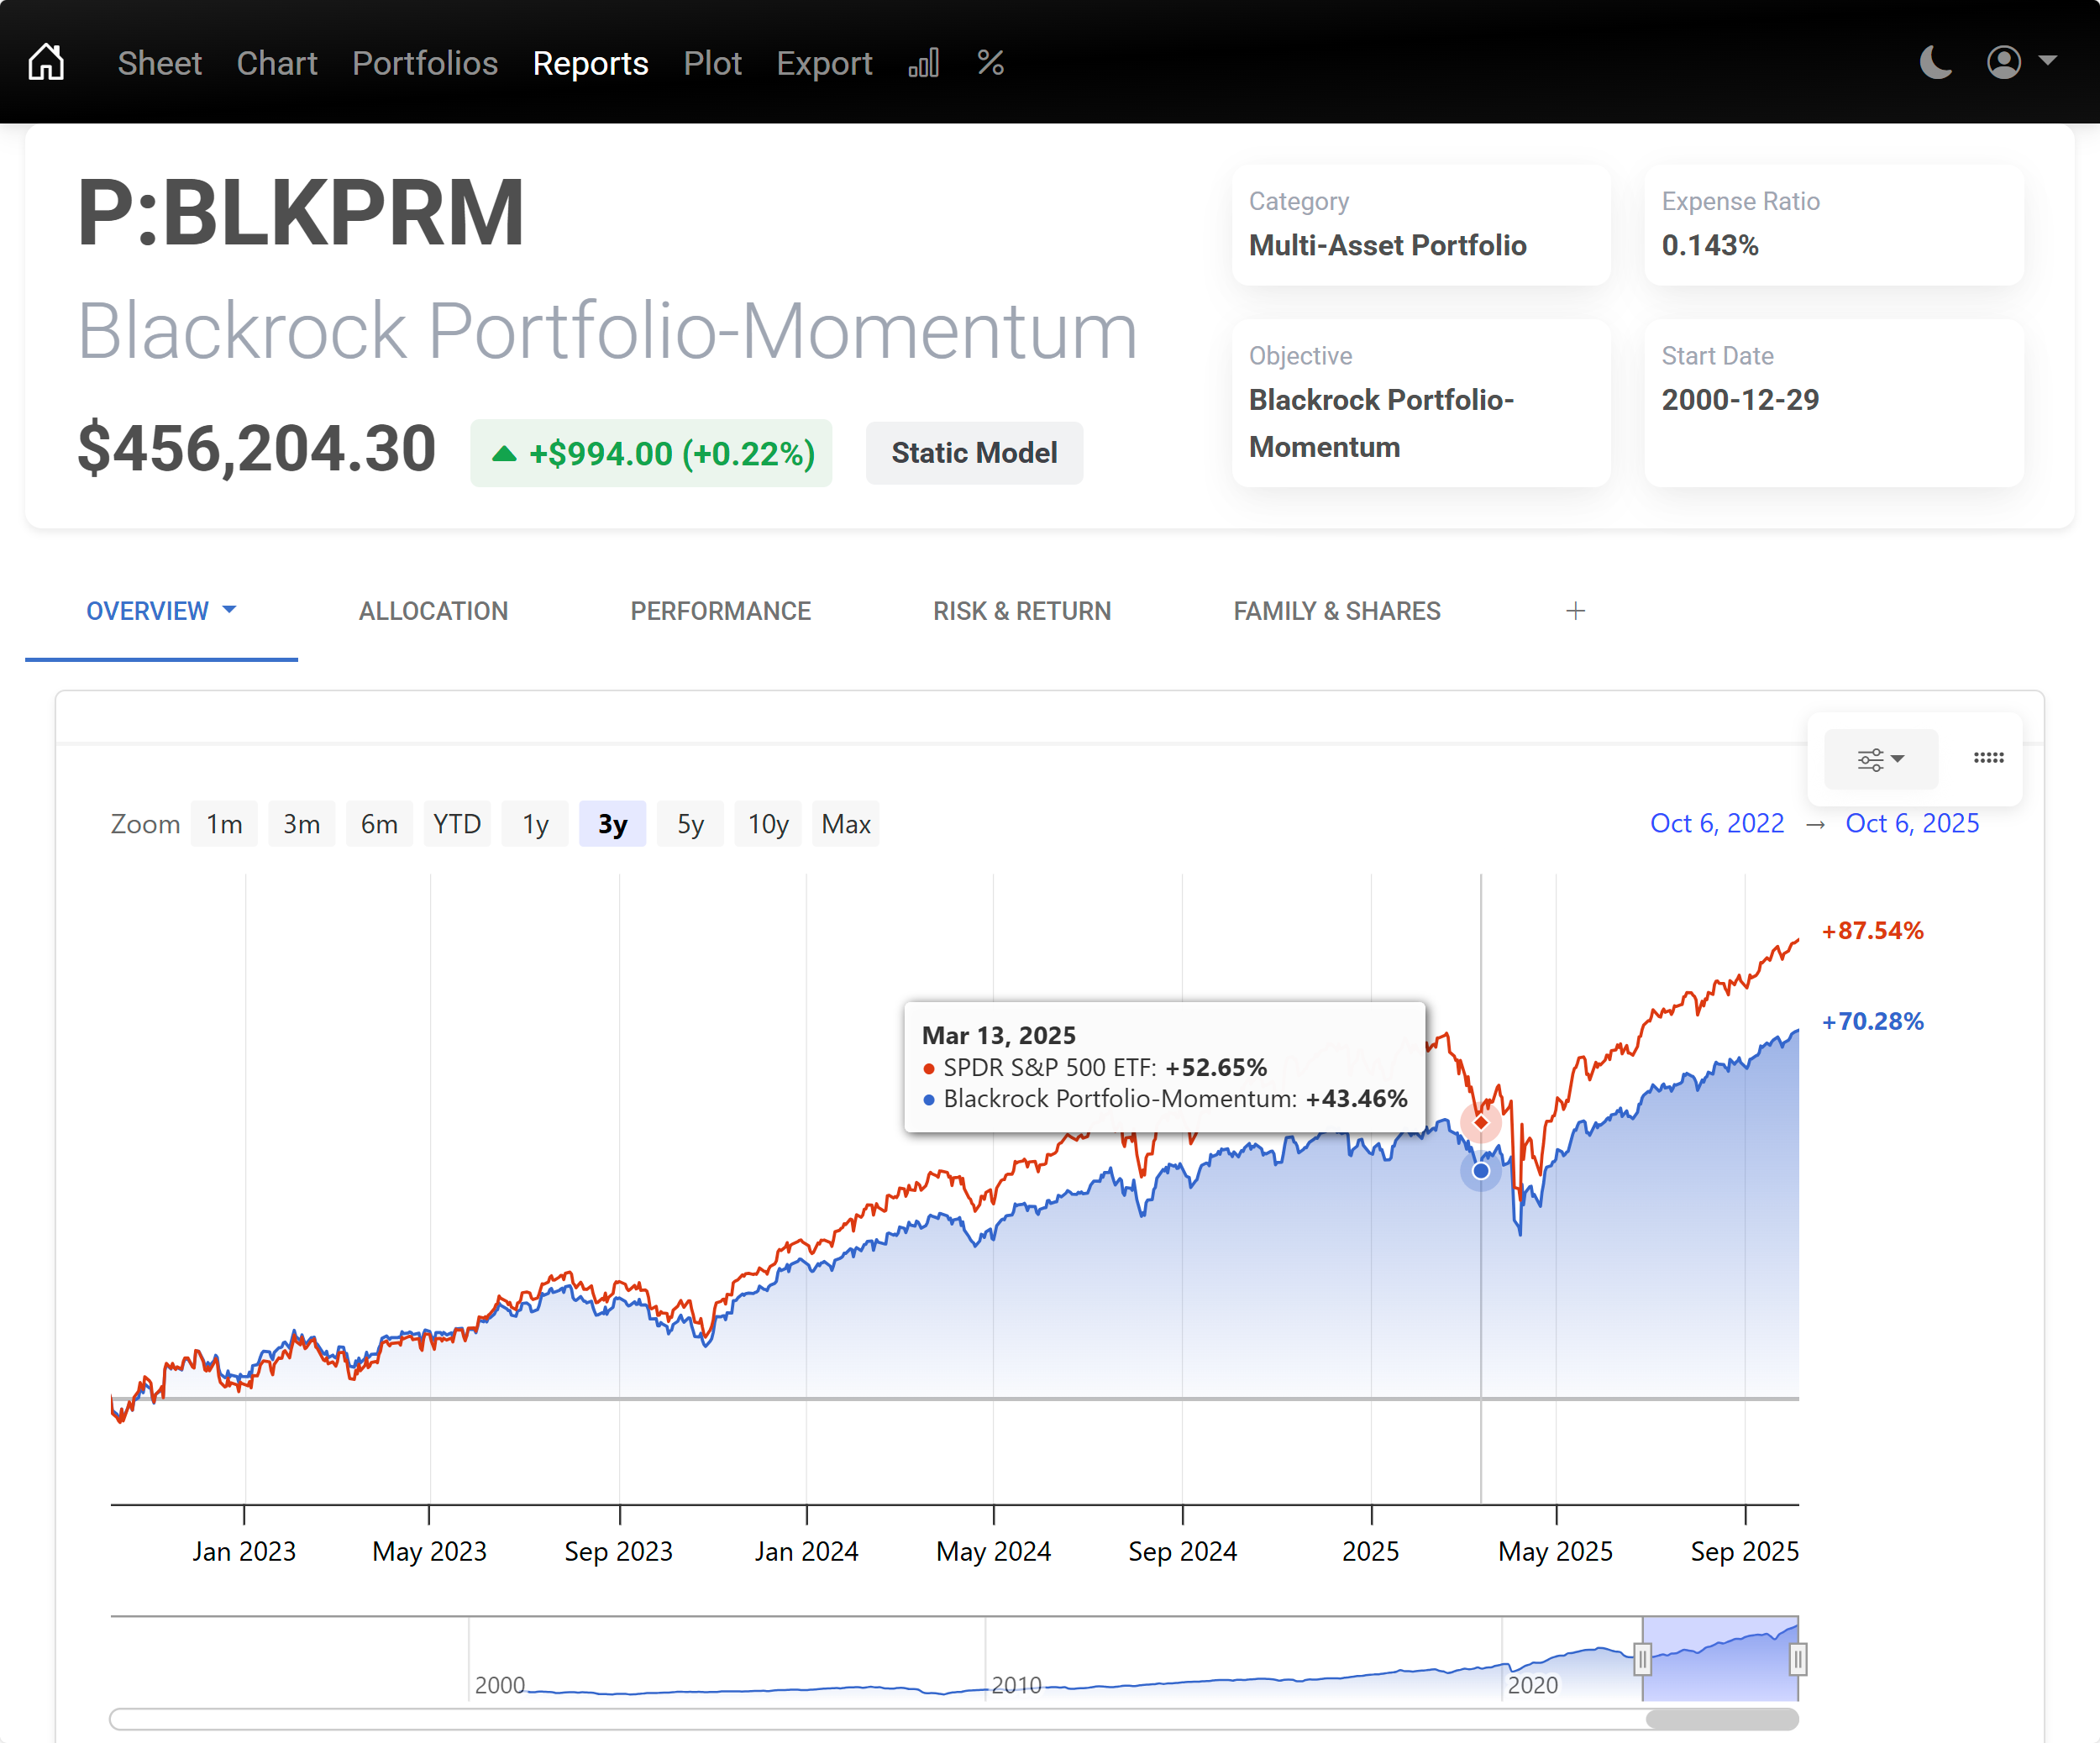This screenshot has width=2100, height=1743.
Task: Open the user account dropdown arrow
Action: [x=2049, y=62]
